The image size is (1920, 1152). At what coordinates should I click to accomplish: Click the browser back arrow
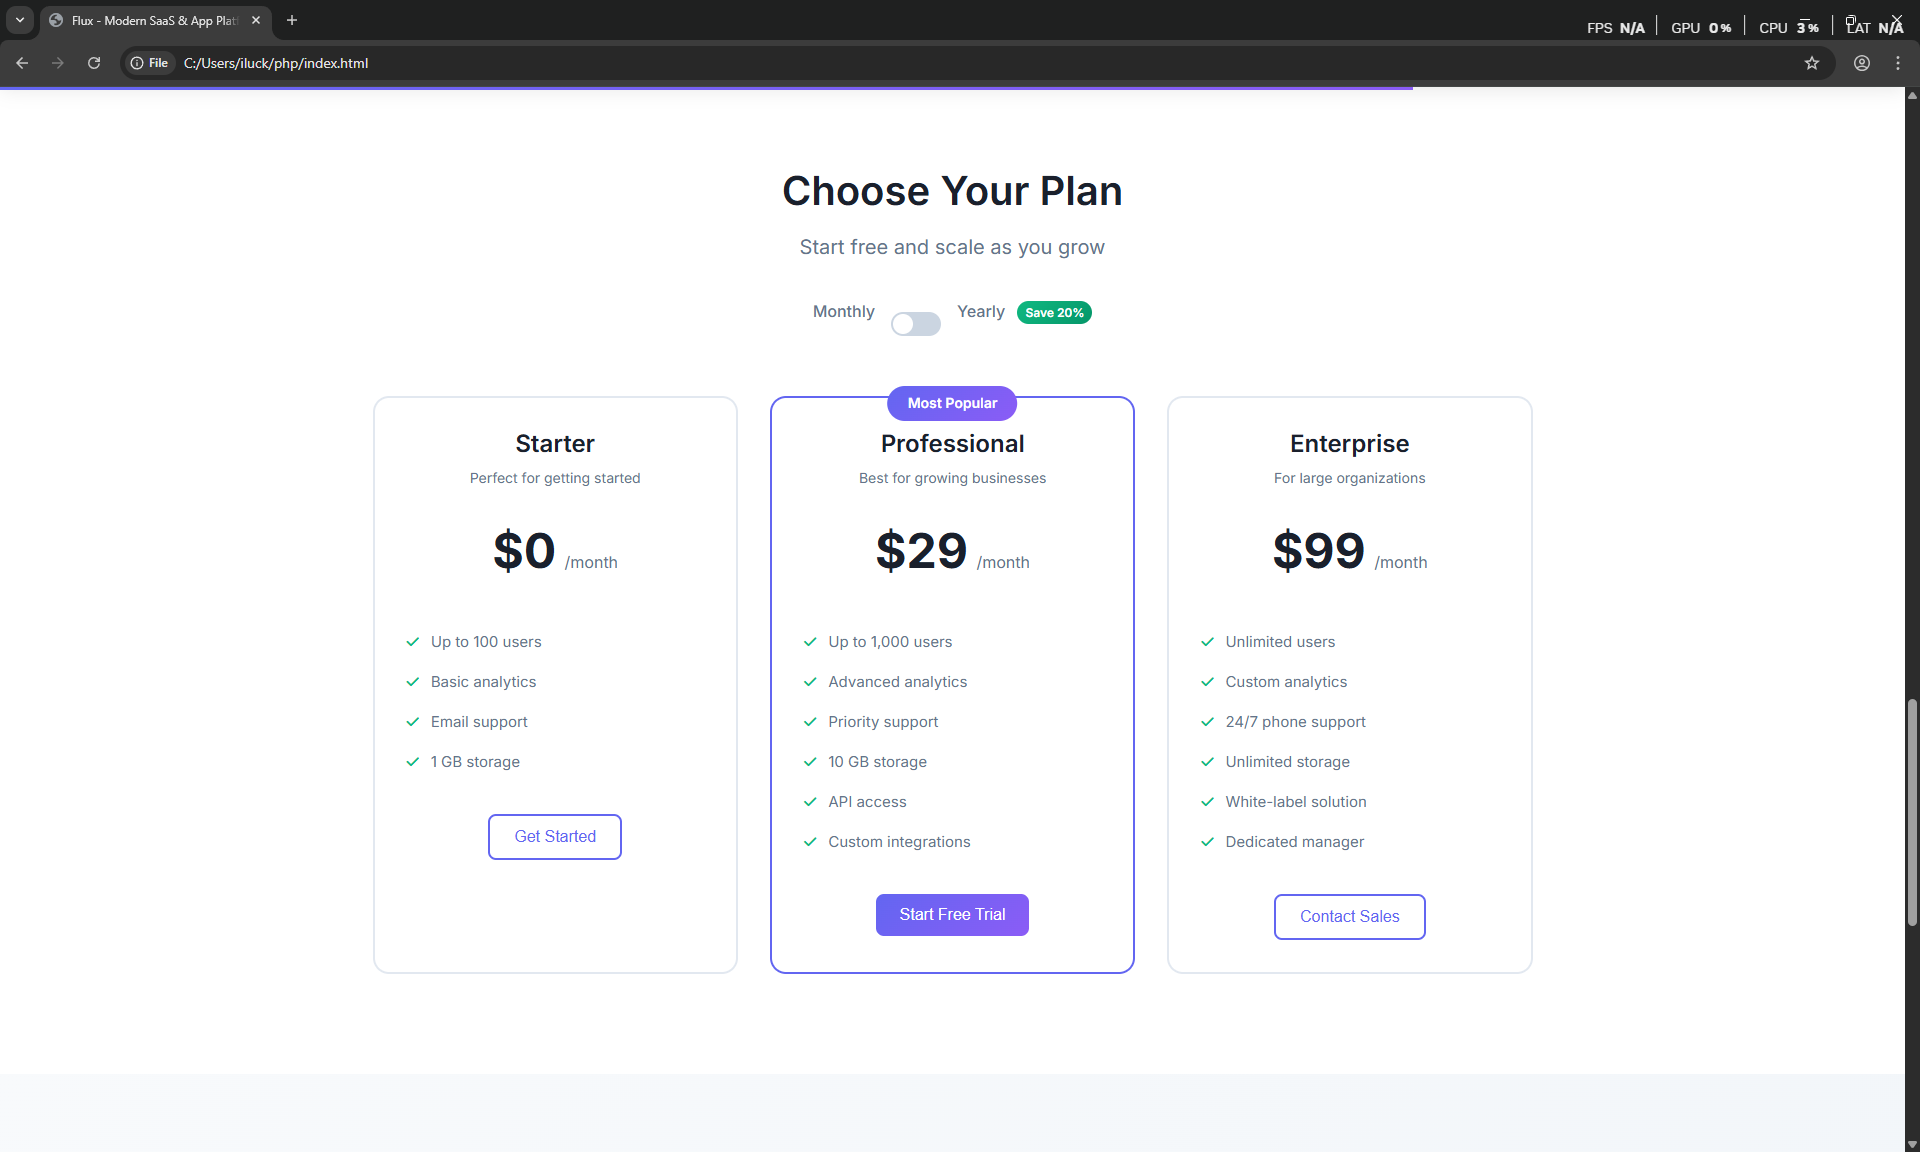[x=22, y=63]
